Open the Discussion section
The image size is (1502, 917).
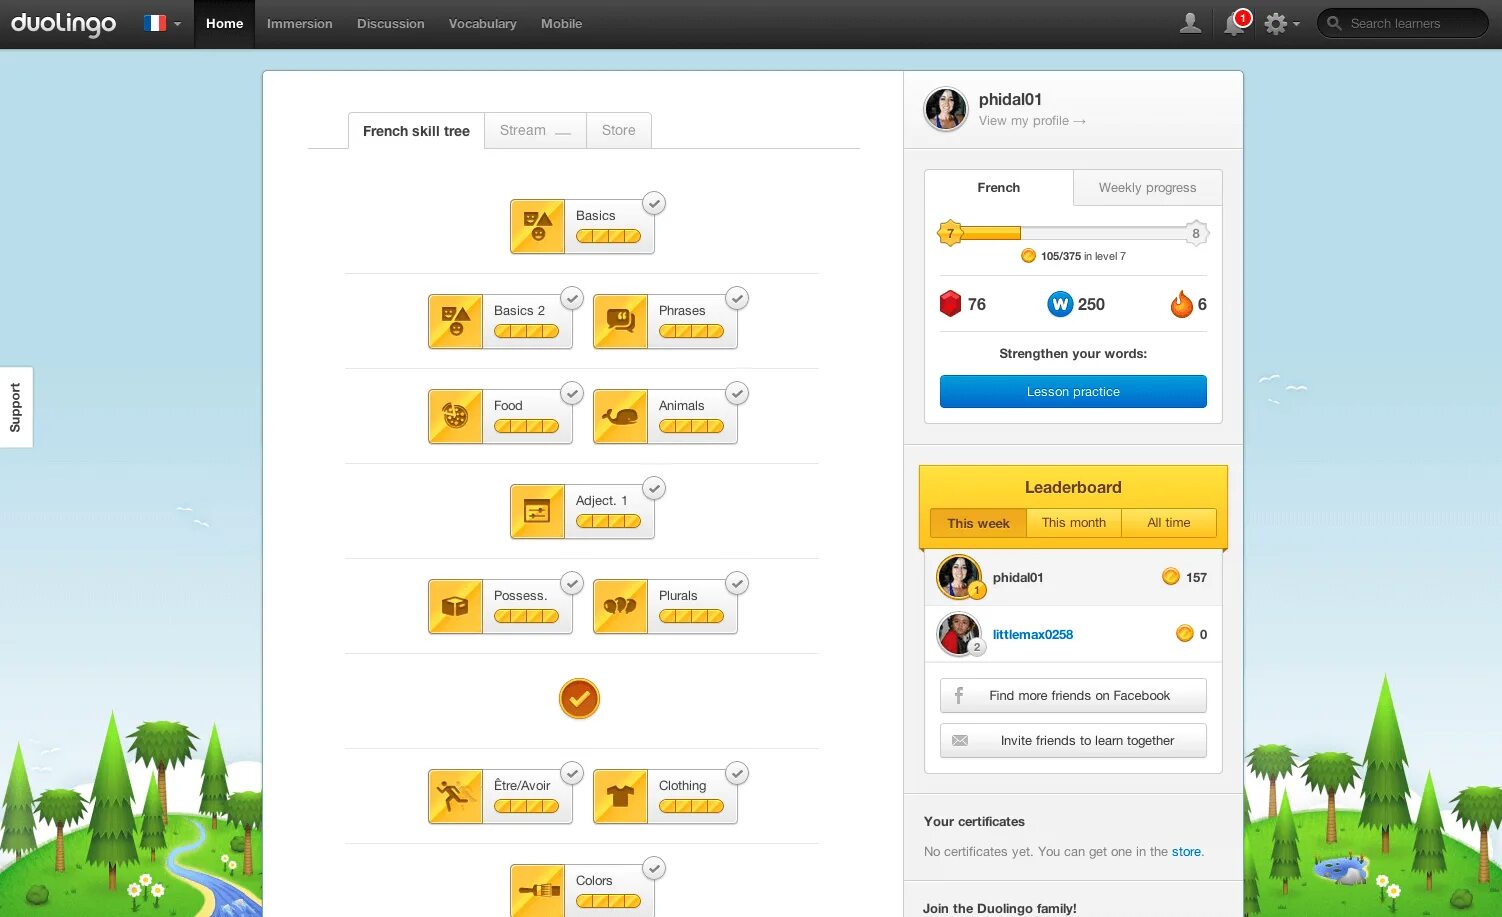pos(390,24)
